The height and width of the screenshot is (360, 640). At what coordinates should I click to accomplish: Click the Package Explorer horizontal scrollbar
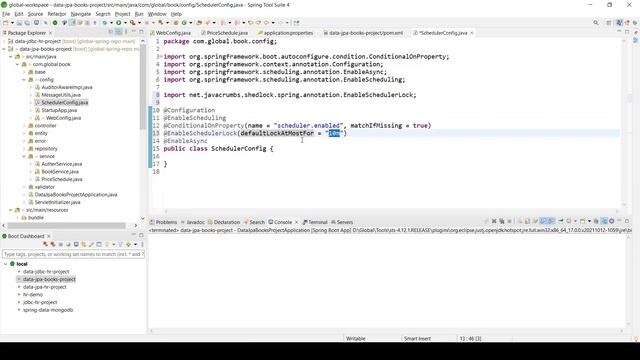(67, 226)
